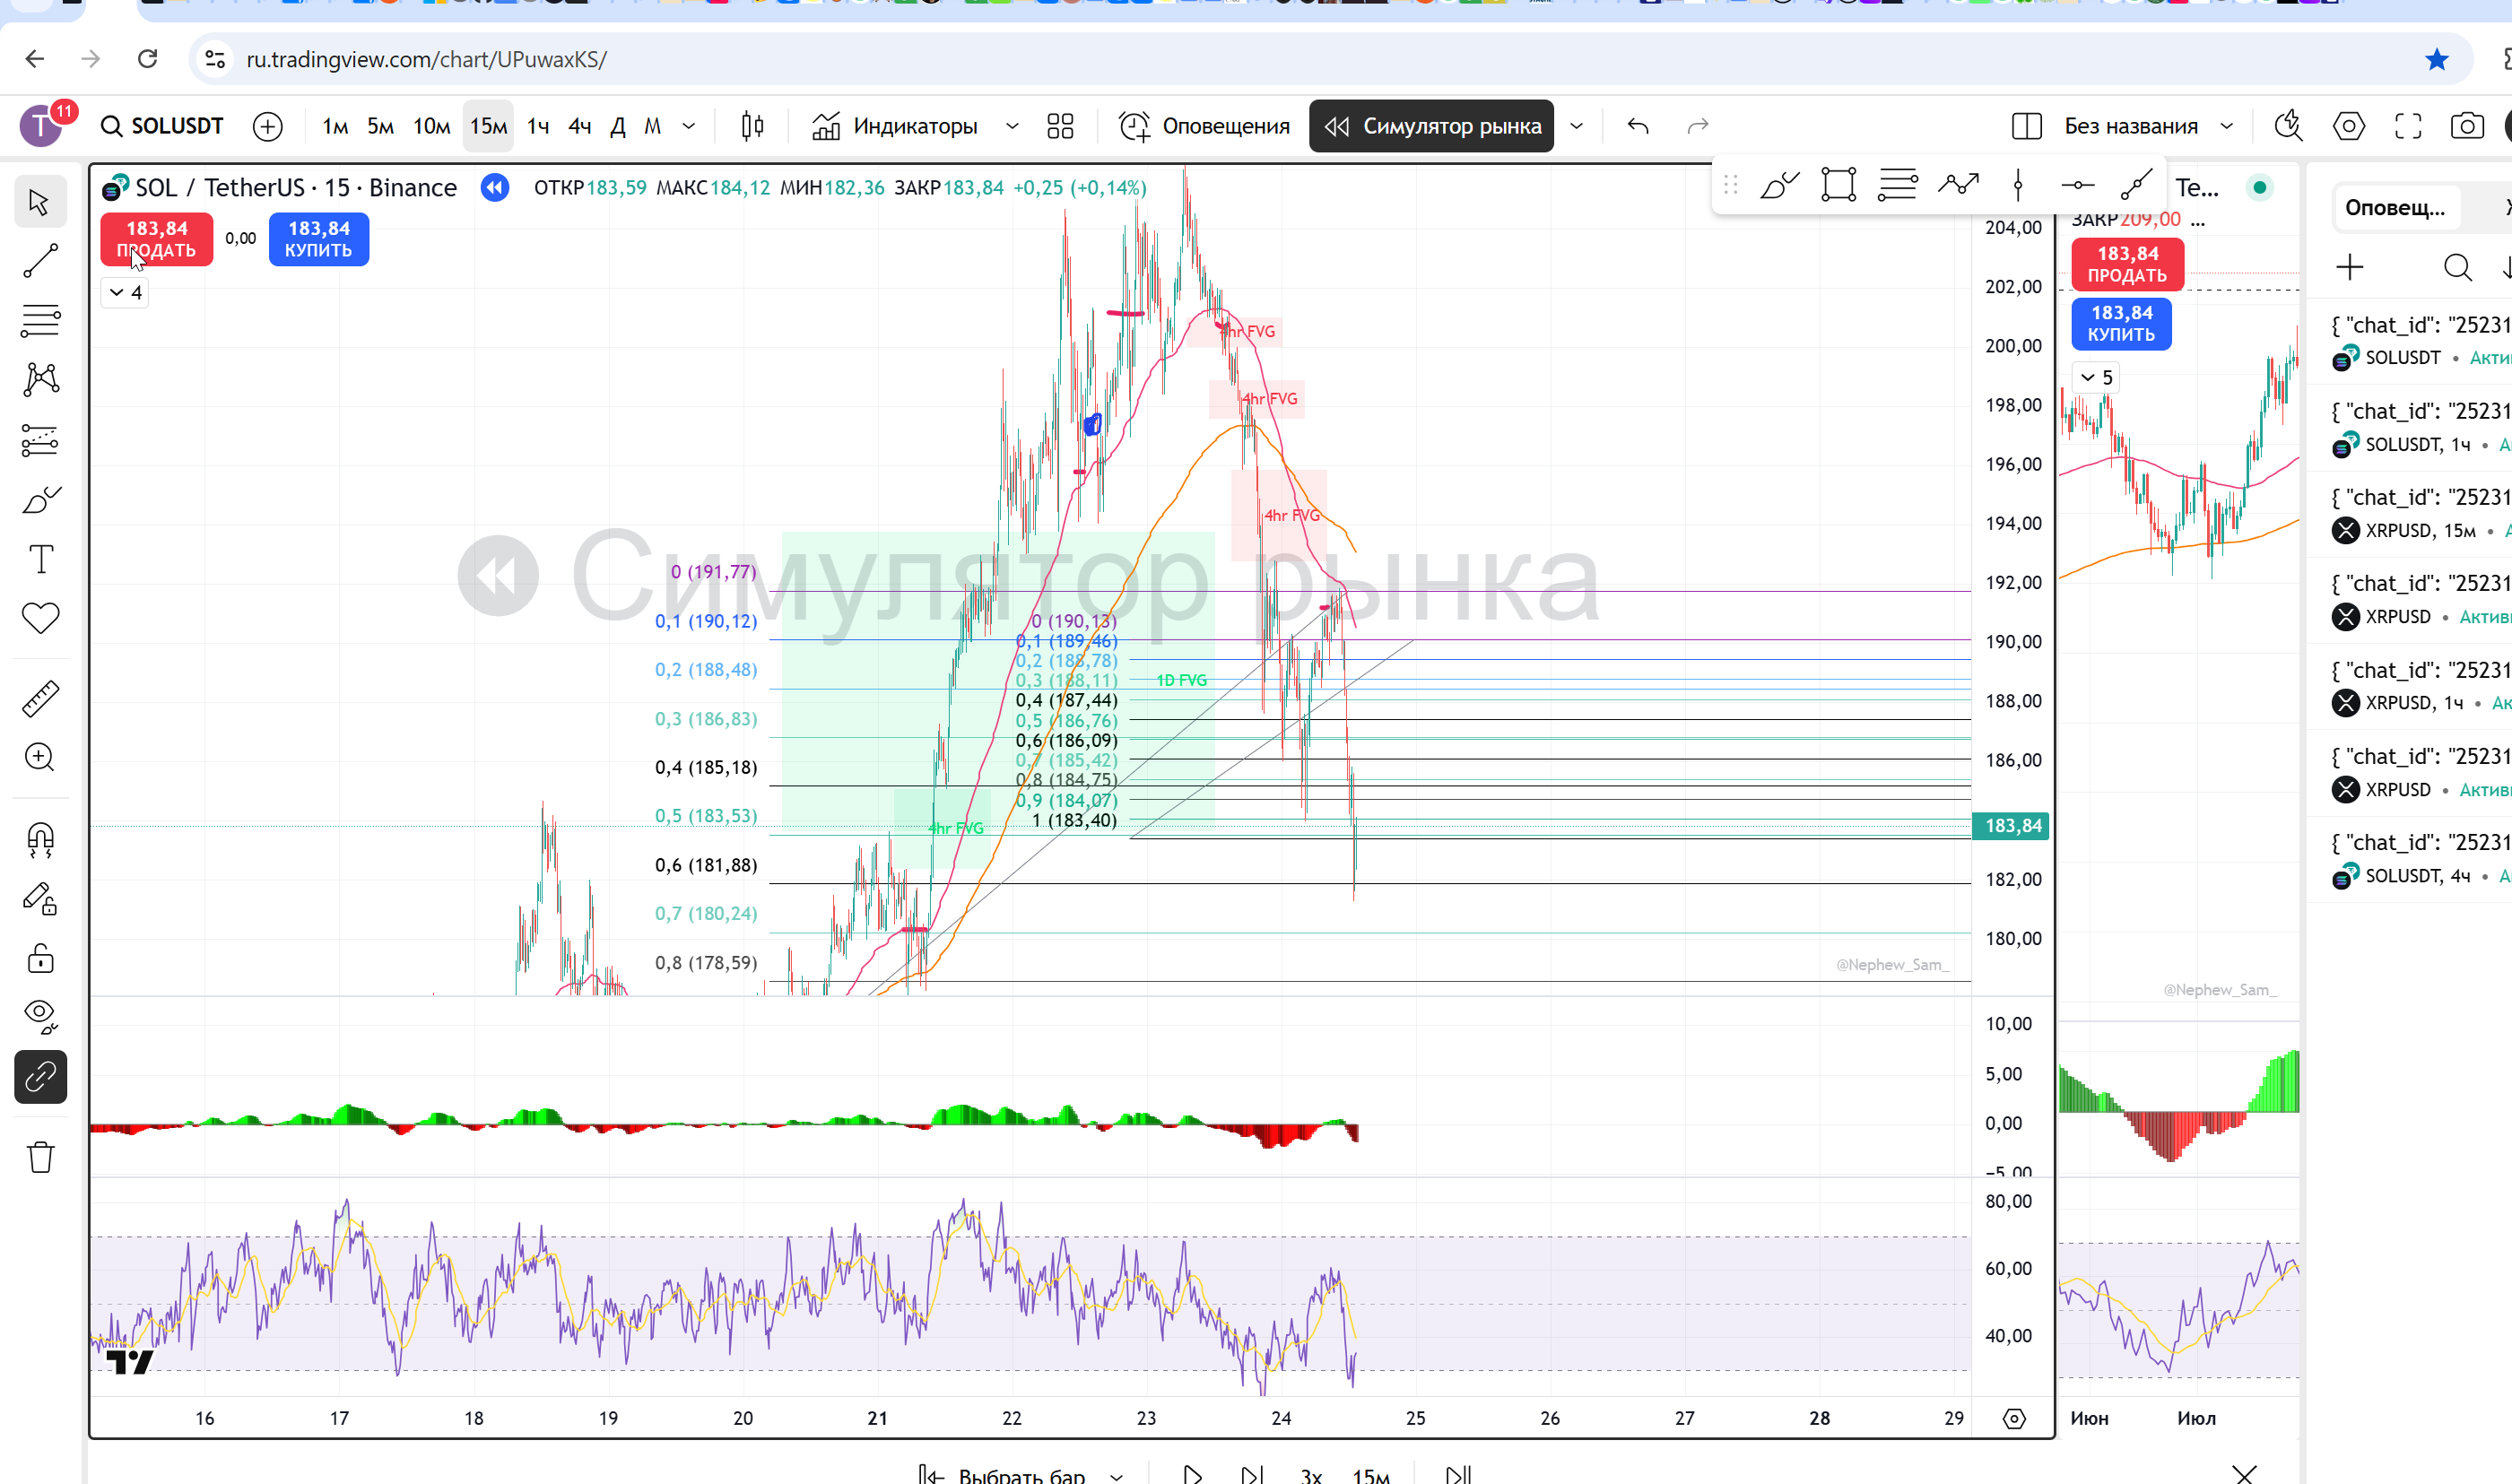Add symbol to compare plus icon
This screenshot has width=2512, height=1484.
(x=267, y=126)
